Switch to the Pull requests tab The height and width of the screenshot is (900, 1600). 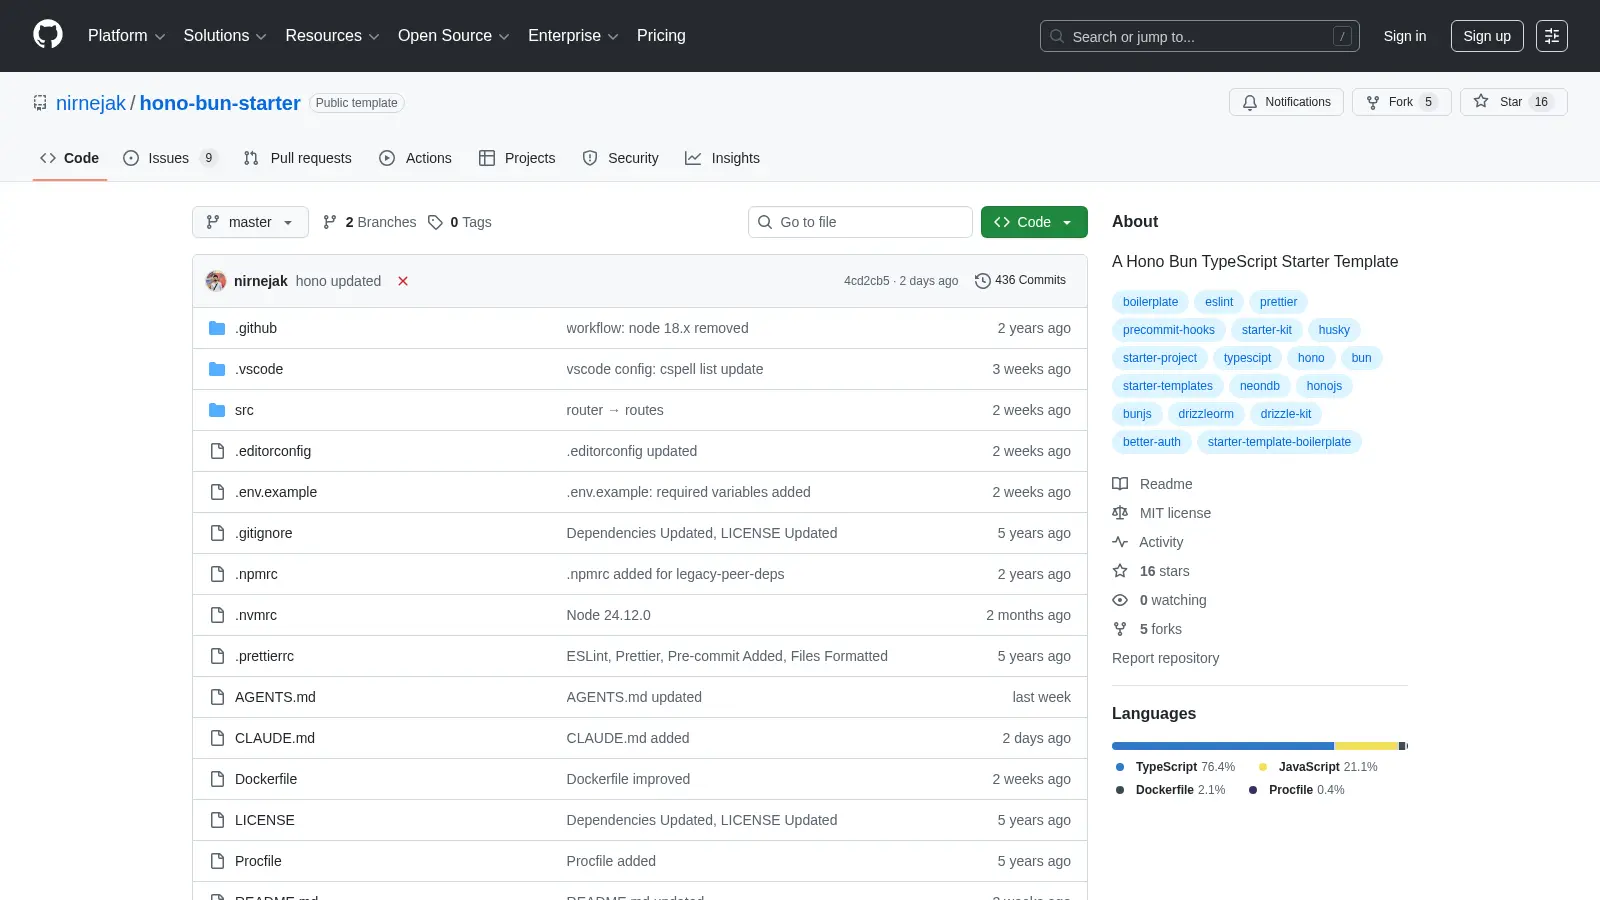[x=297, y=158]
